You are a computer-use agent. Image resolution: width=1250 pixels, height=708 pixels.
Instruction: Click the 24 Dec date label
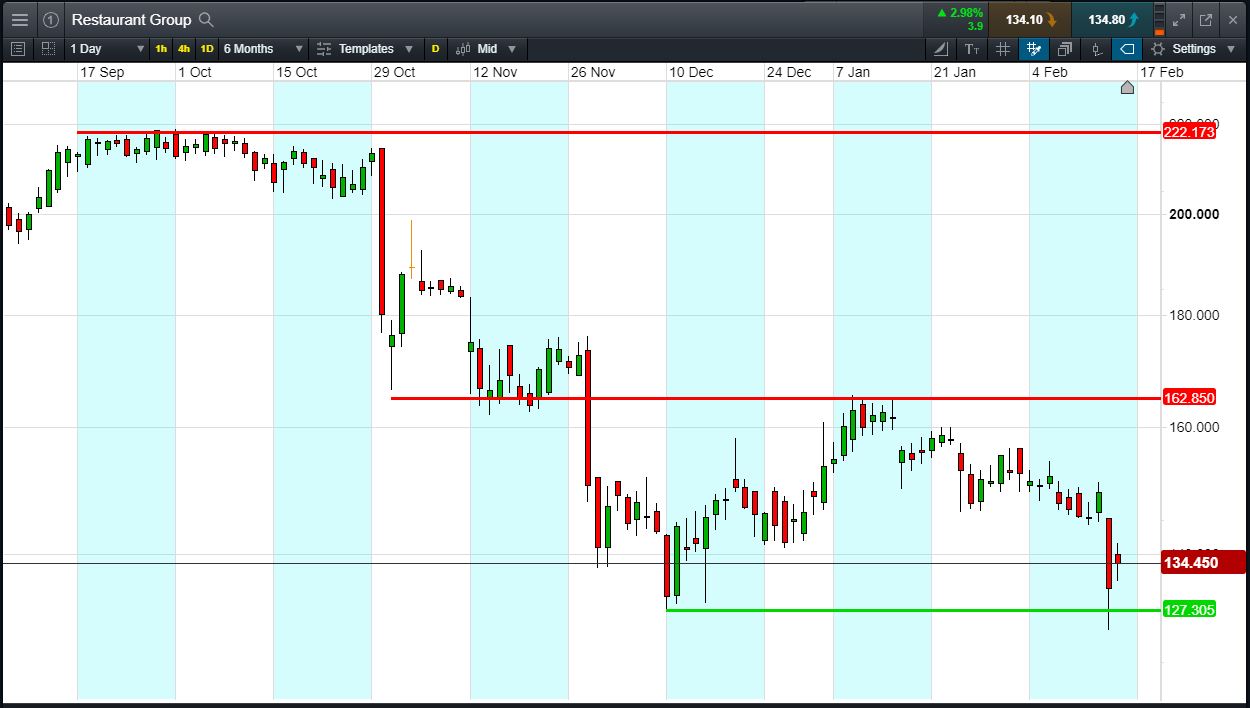click(x=789, y=72)
